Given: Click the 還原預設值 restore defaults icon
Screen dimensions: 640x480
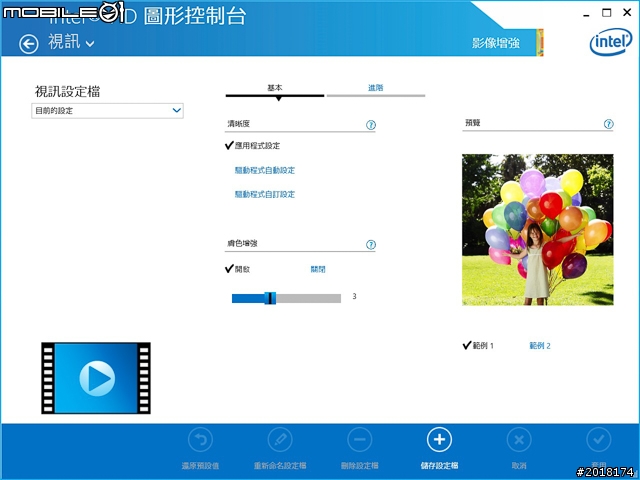Looking at the screenshot, I should [200, 440].
